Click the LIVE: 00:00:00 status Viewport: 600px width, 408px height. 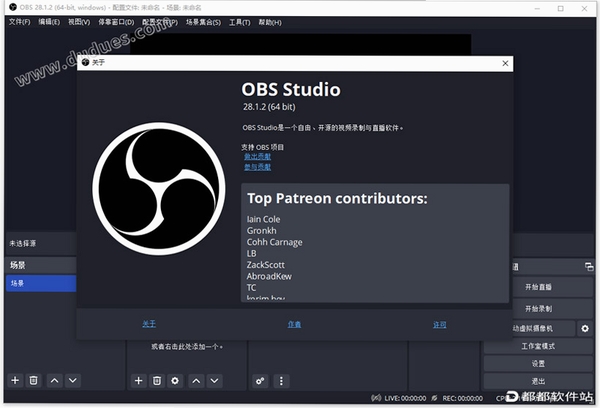[x=405, y=398]
